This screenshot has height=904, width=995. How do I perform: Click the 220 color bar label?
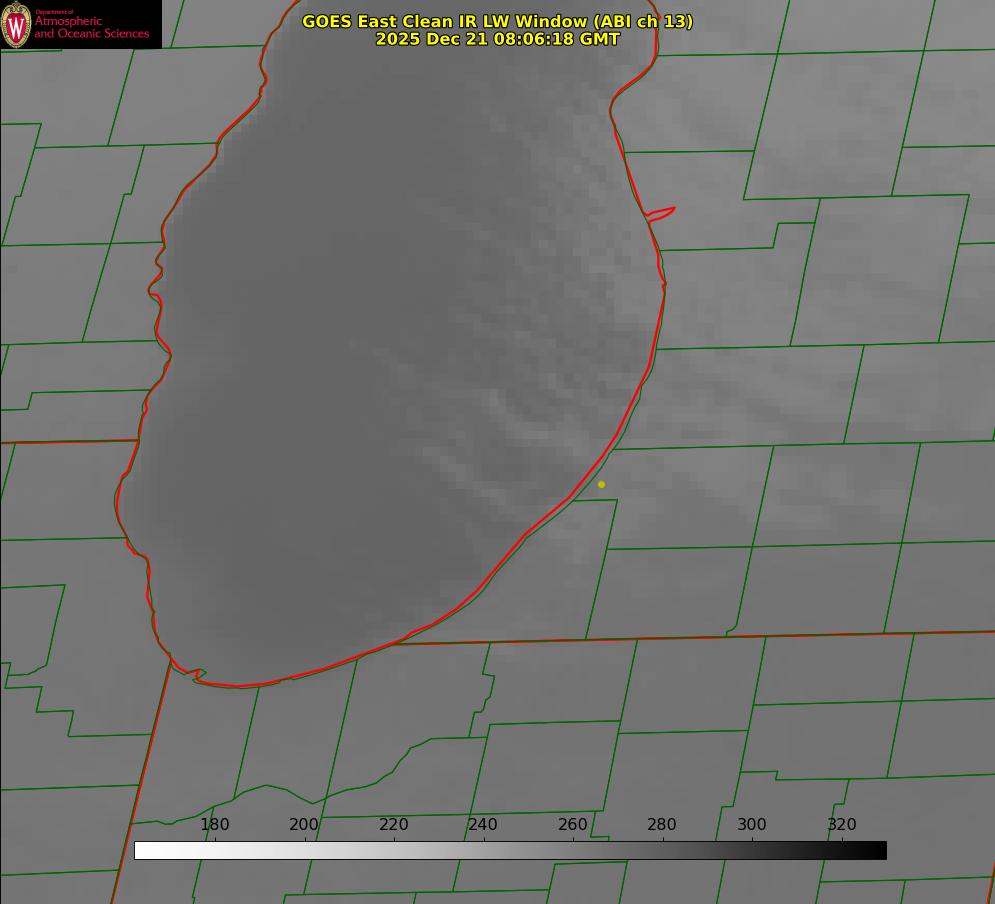393,825
